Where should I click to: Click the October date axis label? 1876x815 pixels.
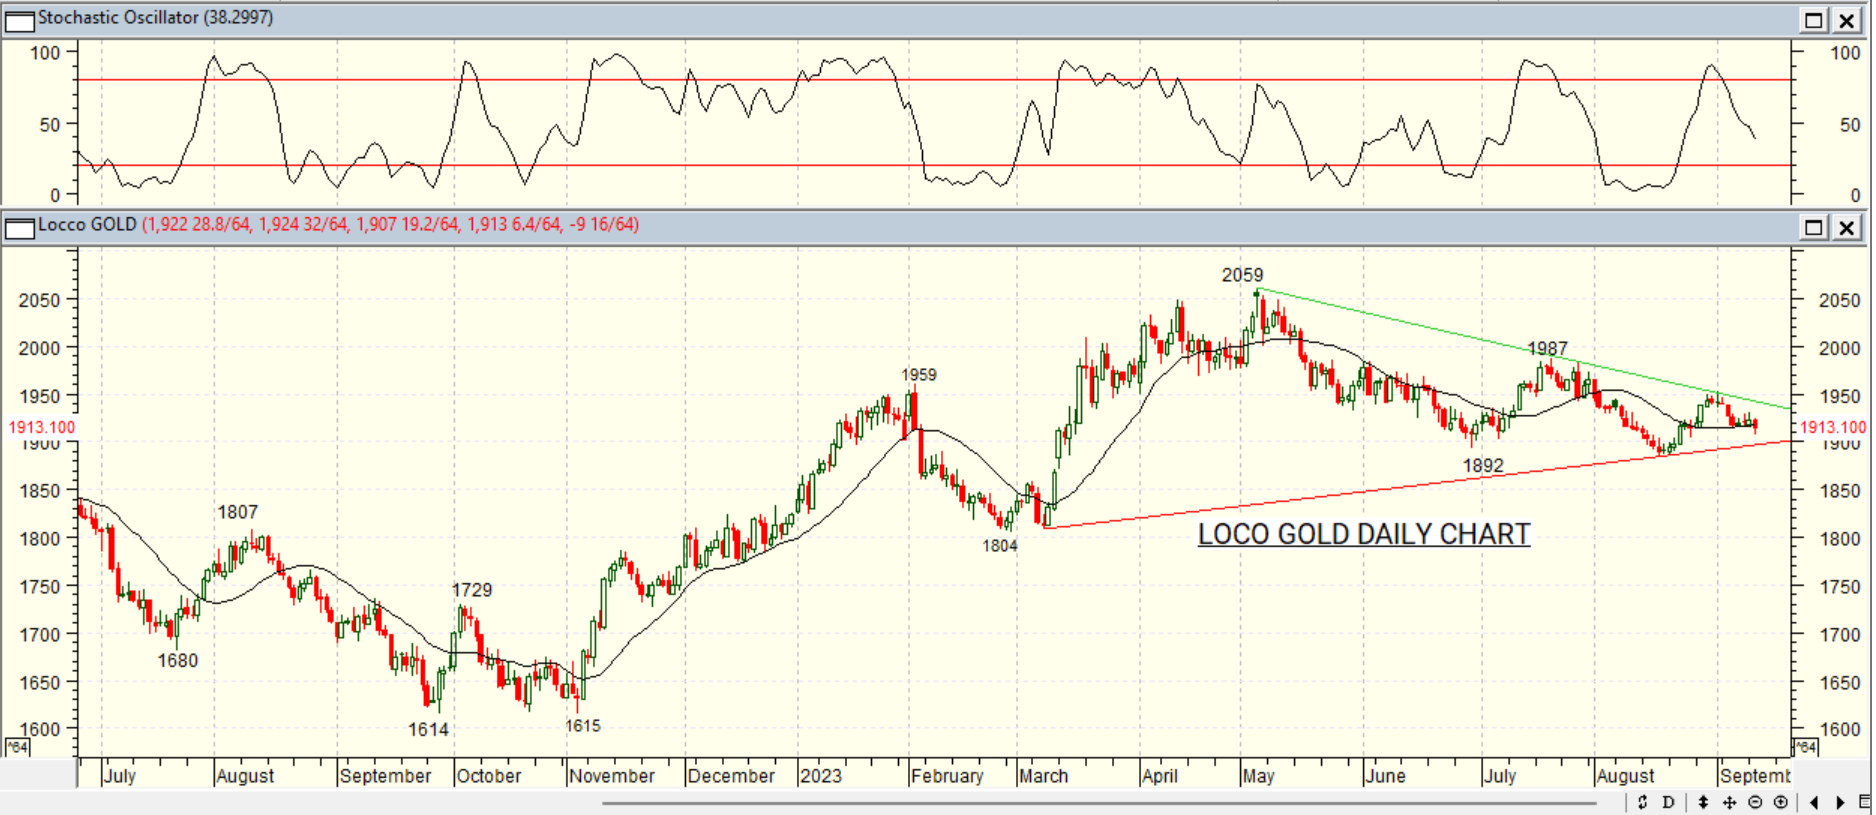[489, 776]
